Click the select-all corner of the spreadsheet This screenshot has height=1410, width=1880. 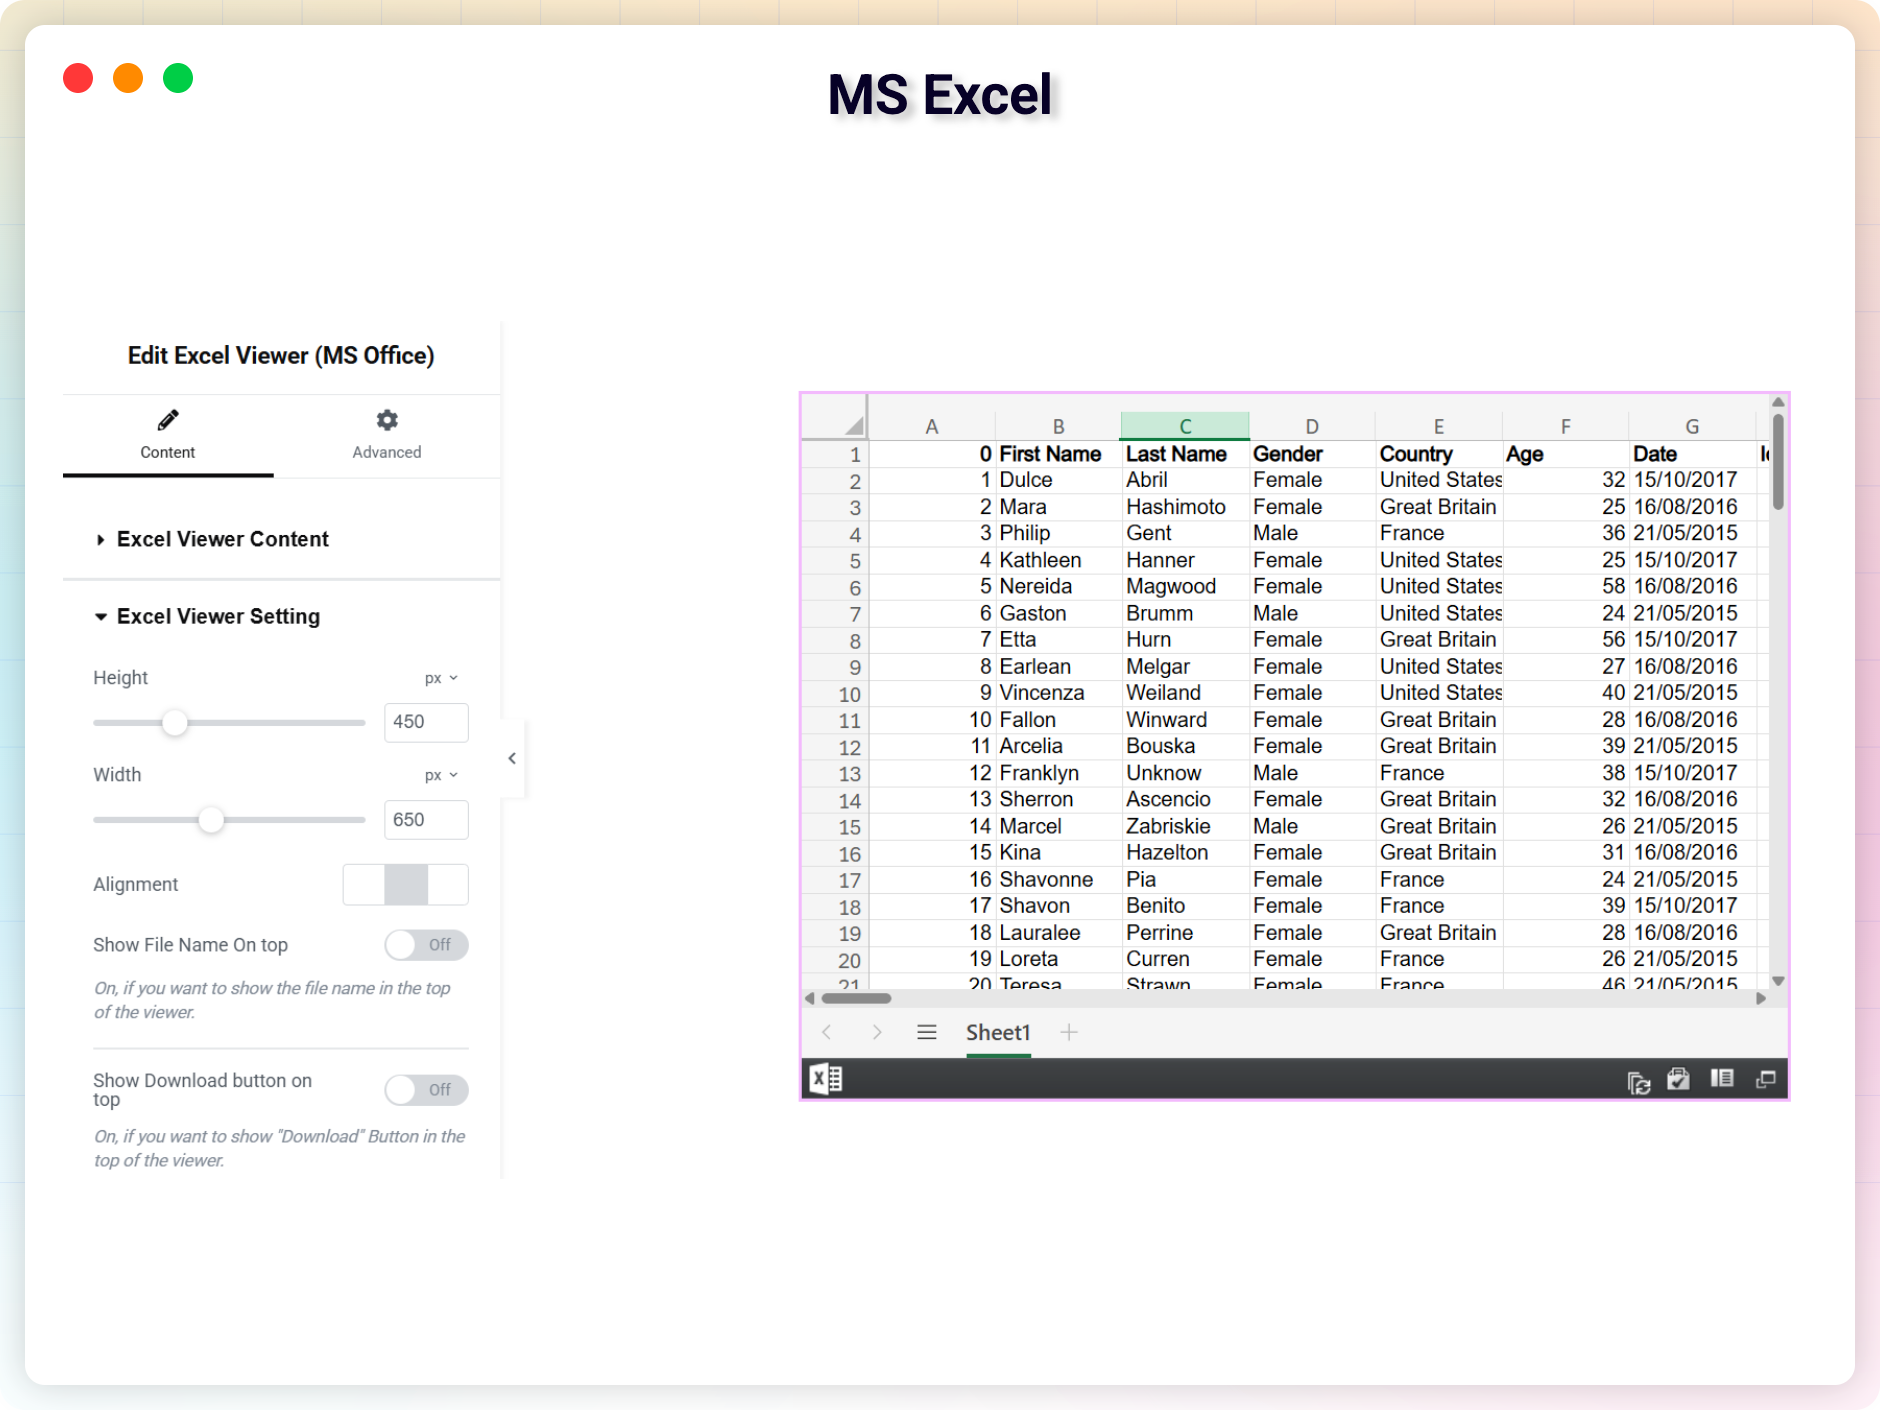click(x=835, y=419)
